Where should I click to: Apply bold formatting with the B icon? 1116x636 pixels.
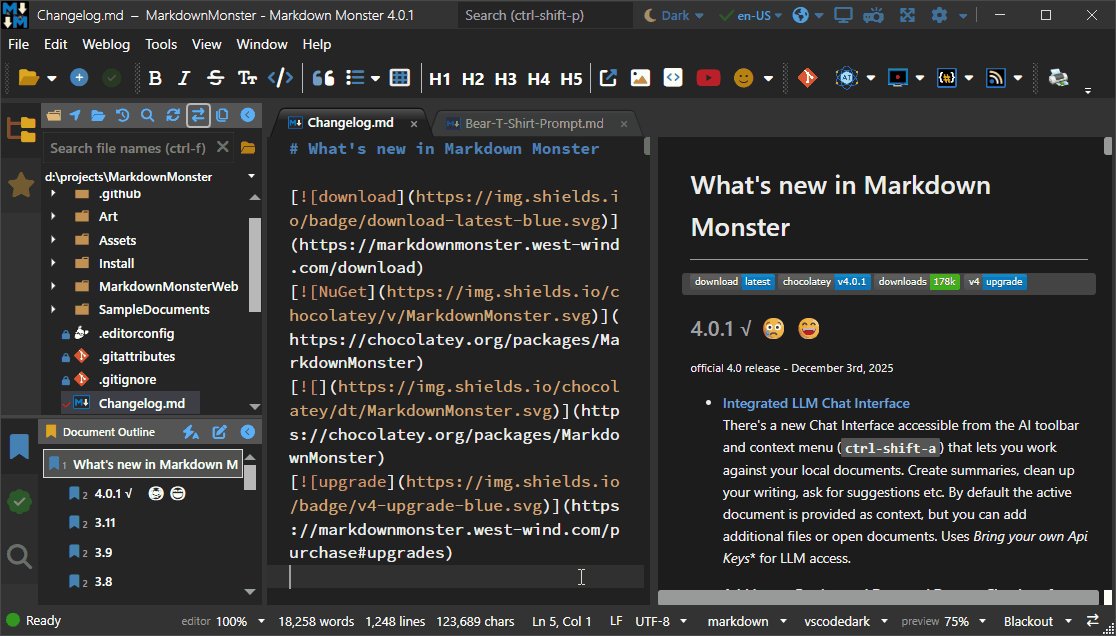pos(154,78)
